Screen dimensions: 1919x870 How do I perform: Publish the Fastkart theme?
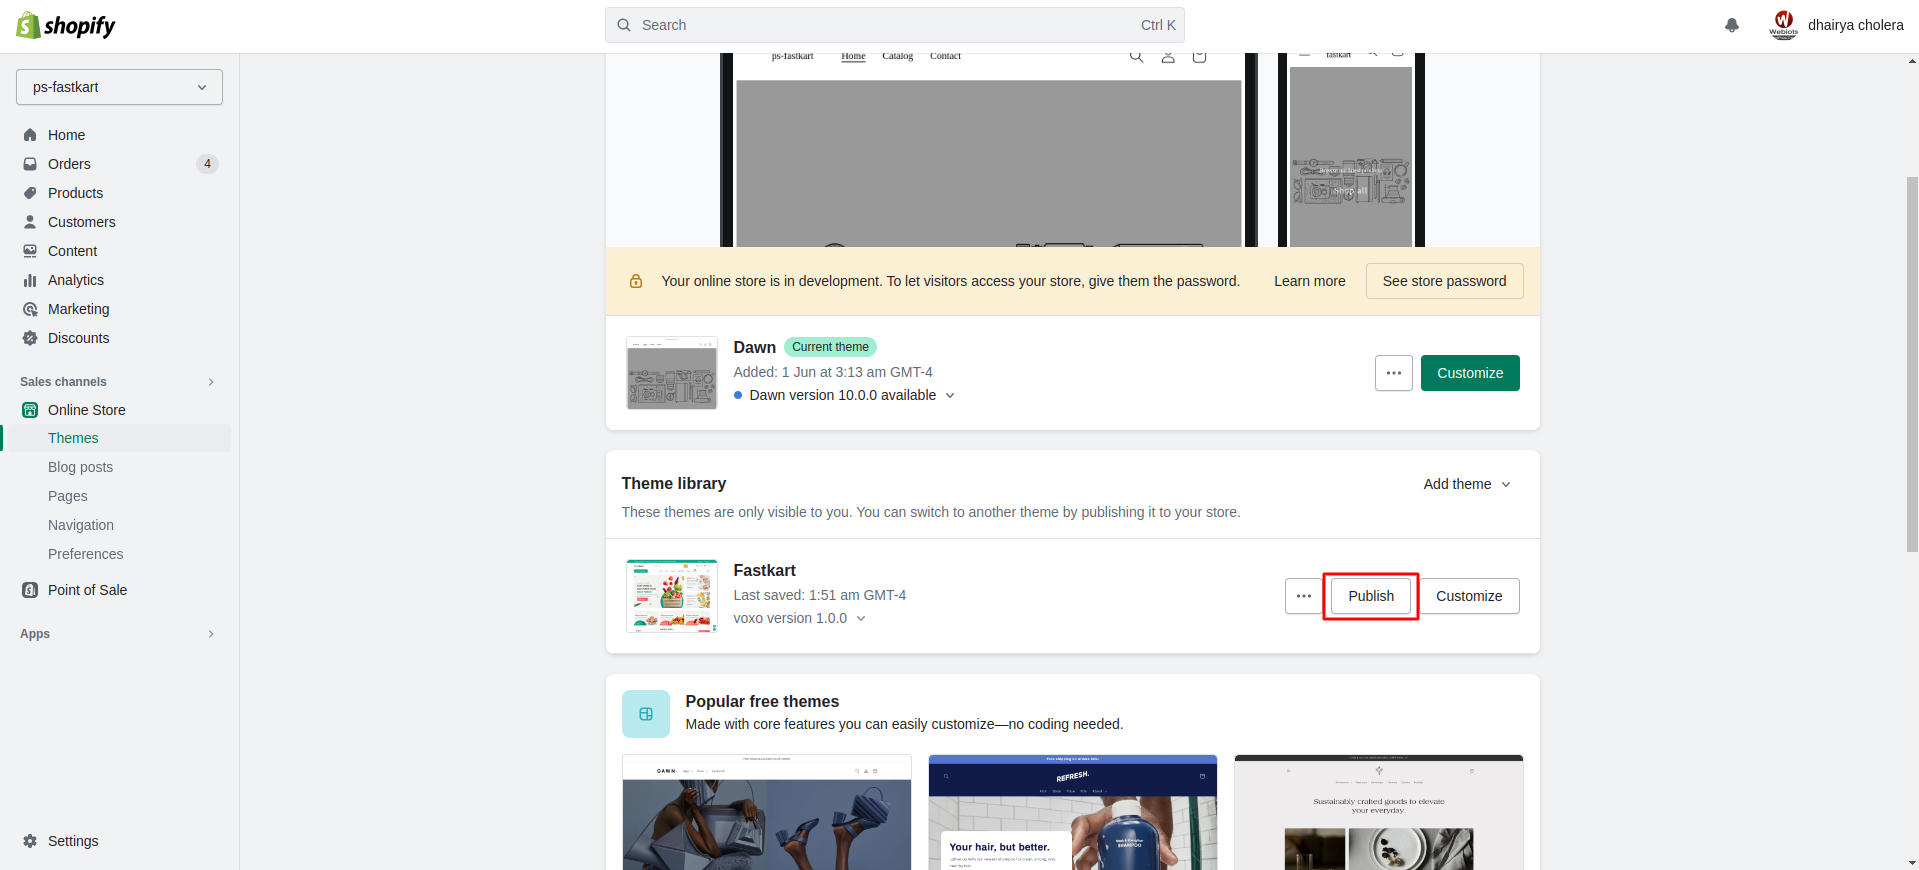tap(1370, 596)
